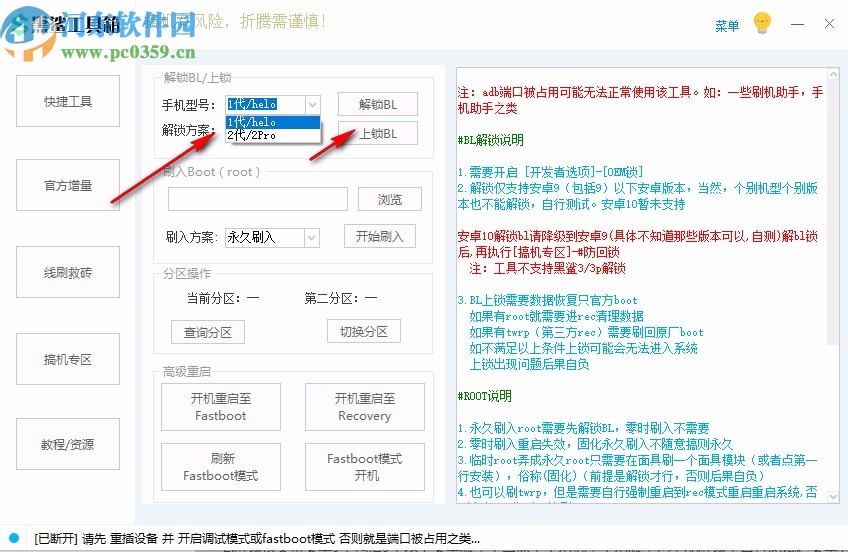Click the 切换分区 button
The image size is (848, 552).
(363, 331)
